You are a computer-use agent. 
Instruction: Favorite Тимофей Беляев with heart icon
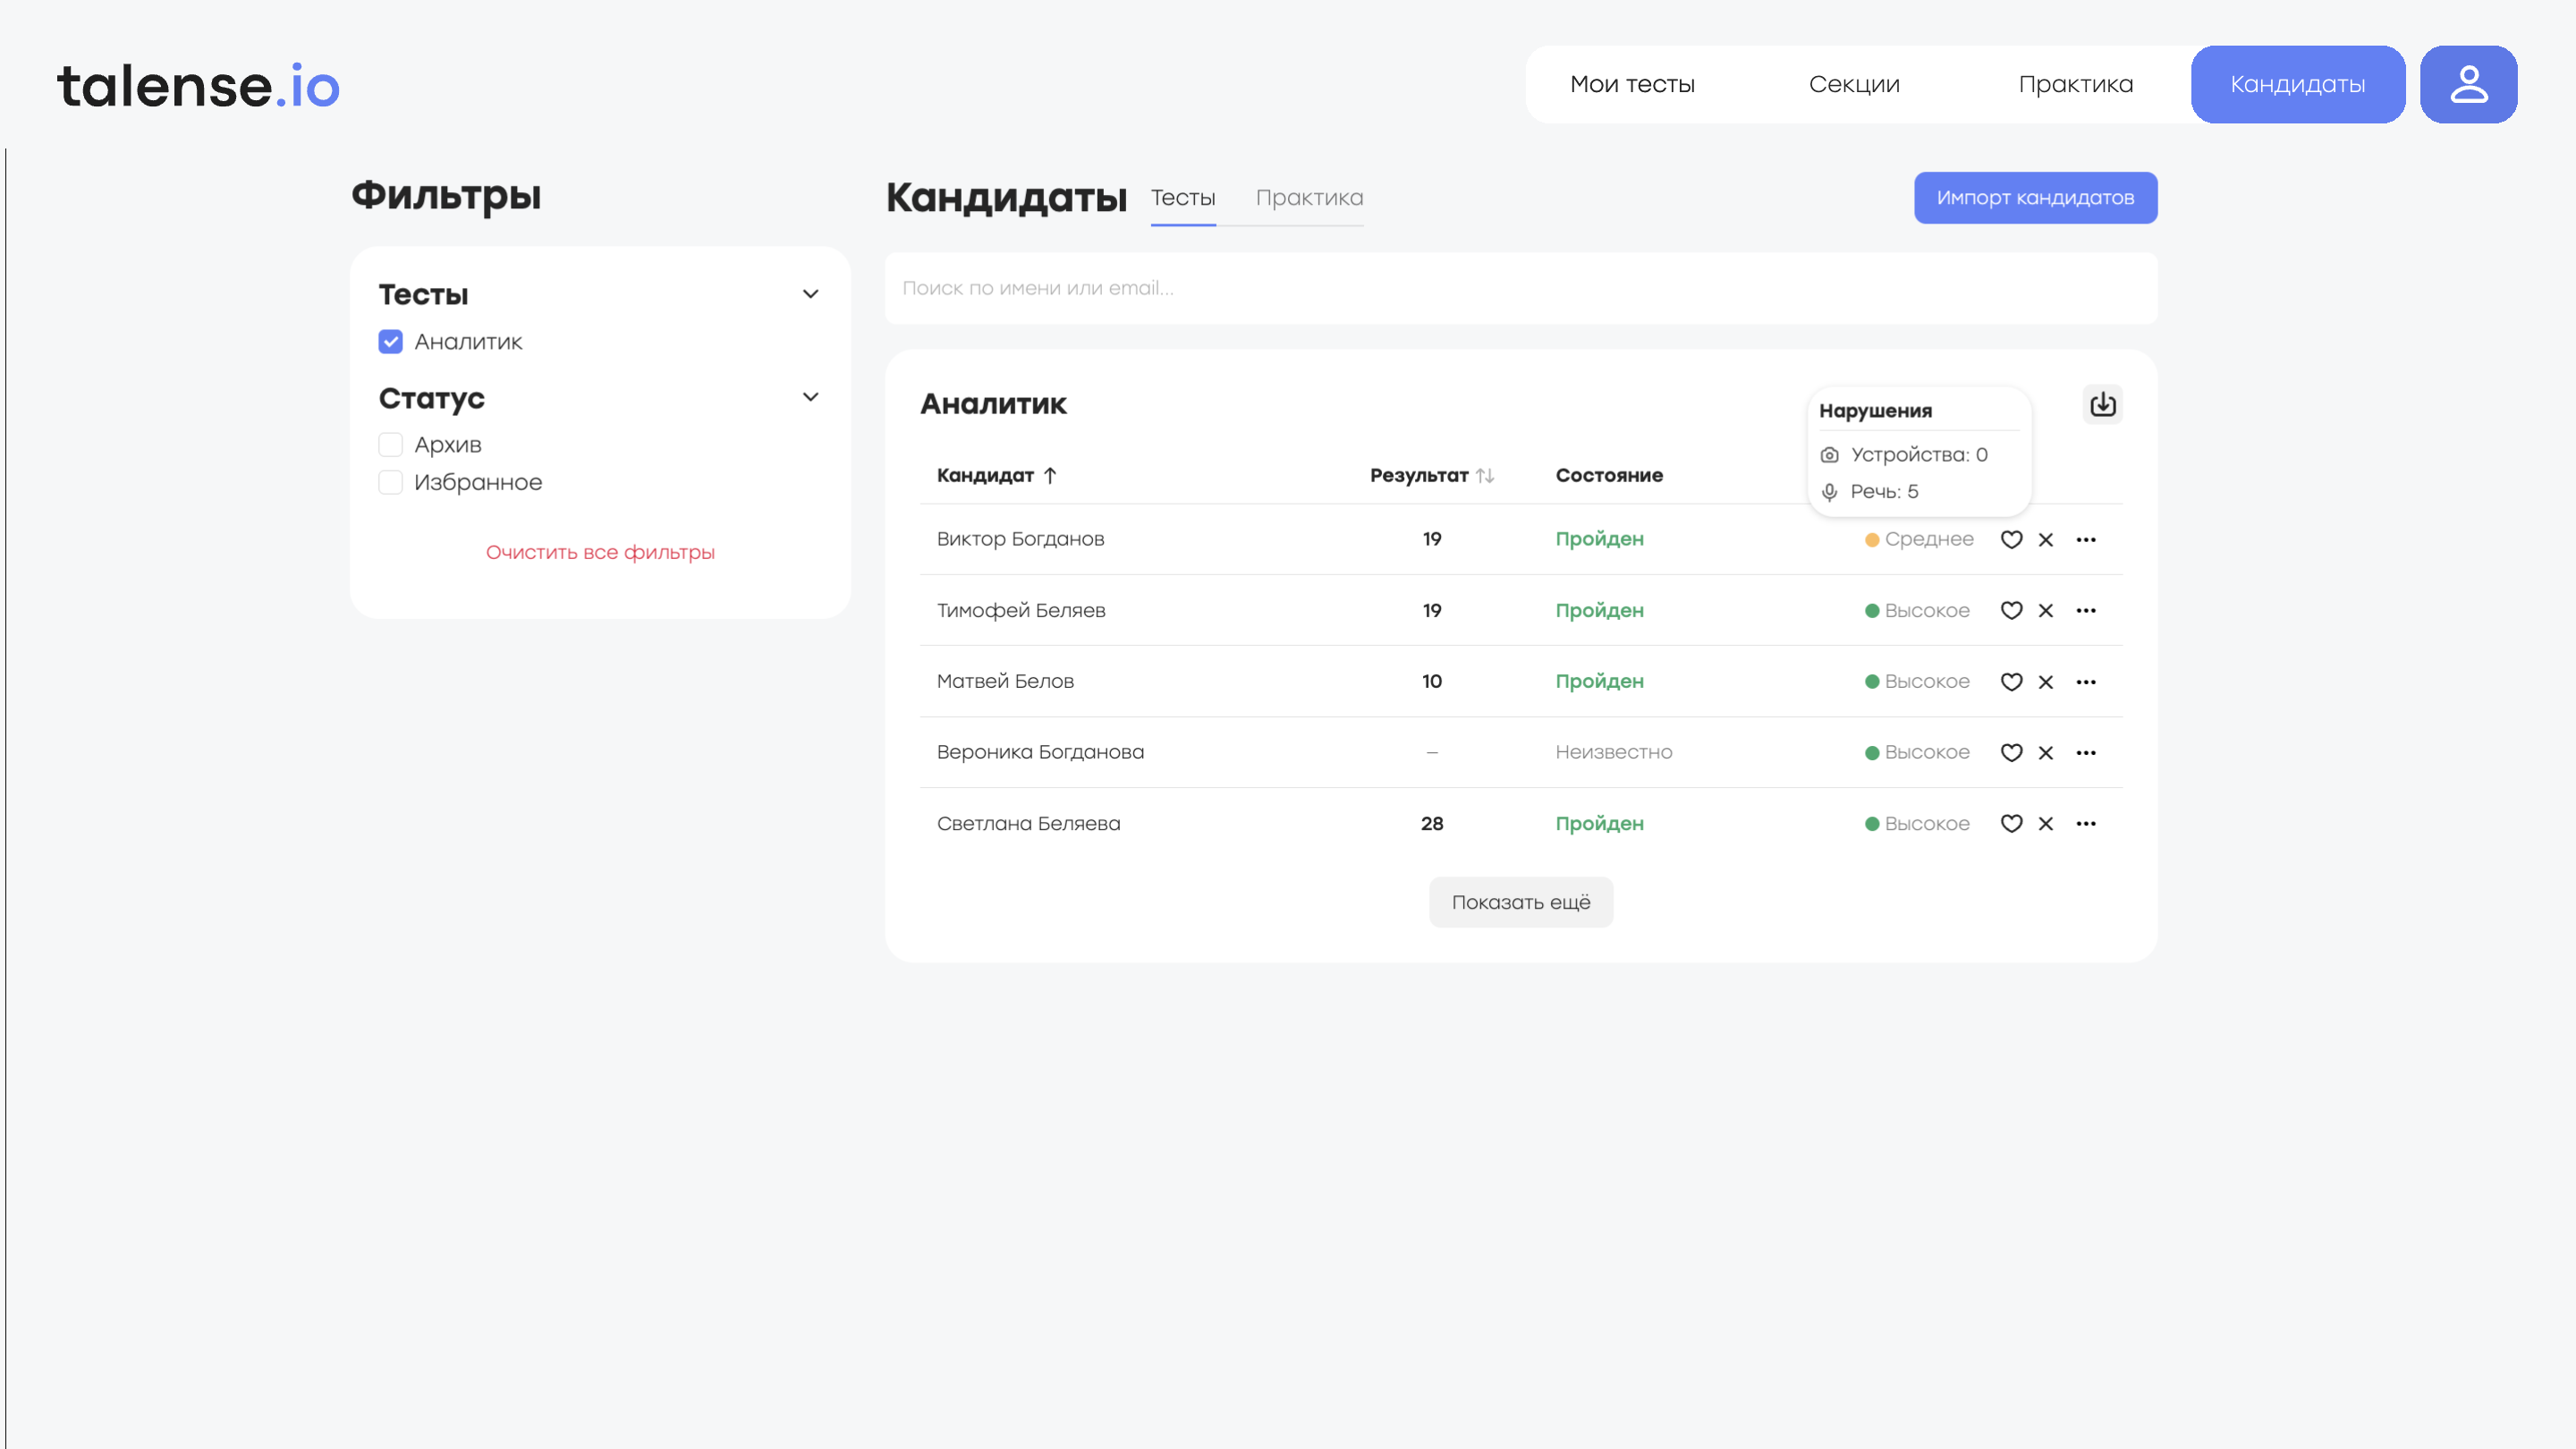[x=2011, y=610]
